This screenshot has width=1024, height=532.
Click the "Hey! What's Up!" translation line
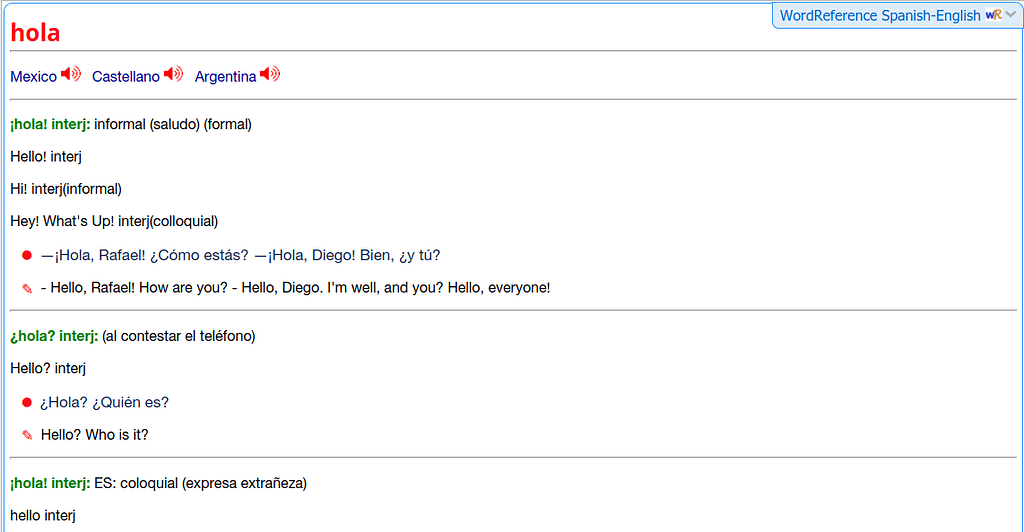coord(114,221)
